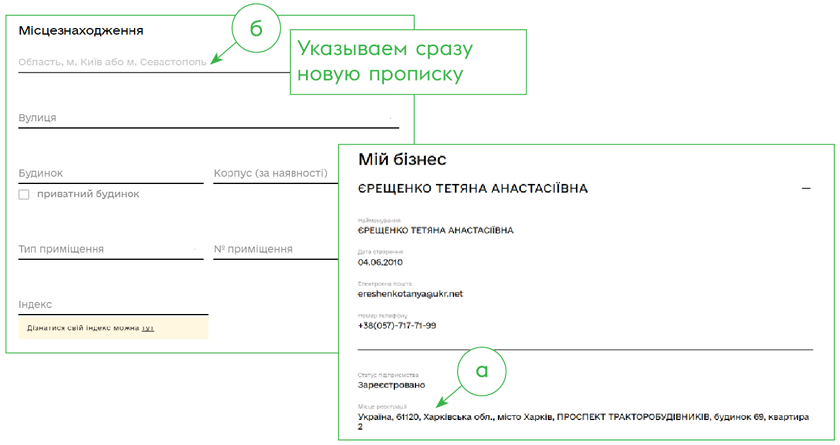Open the 'Вулиця' street dropdown

[389, 118]
